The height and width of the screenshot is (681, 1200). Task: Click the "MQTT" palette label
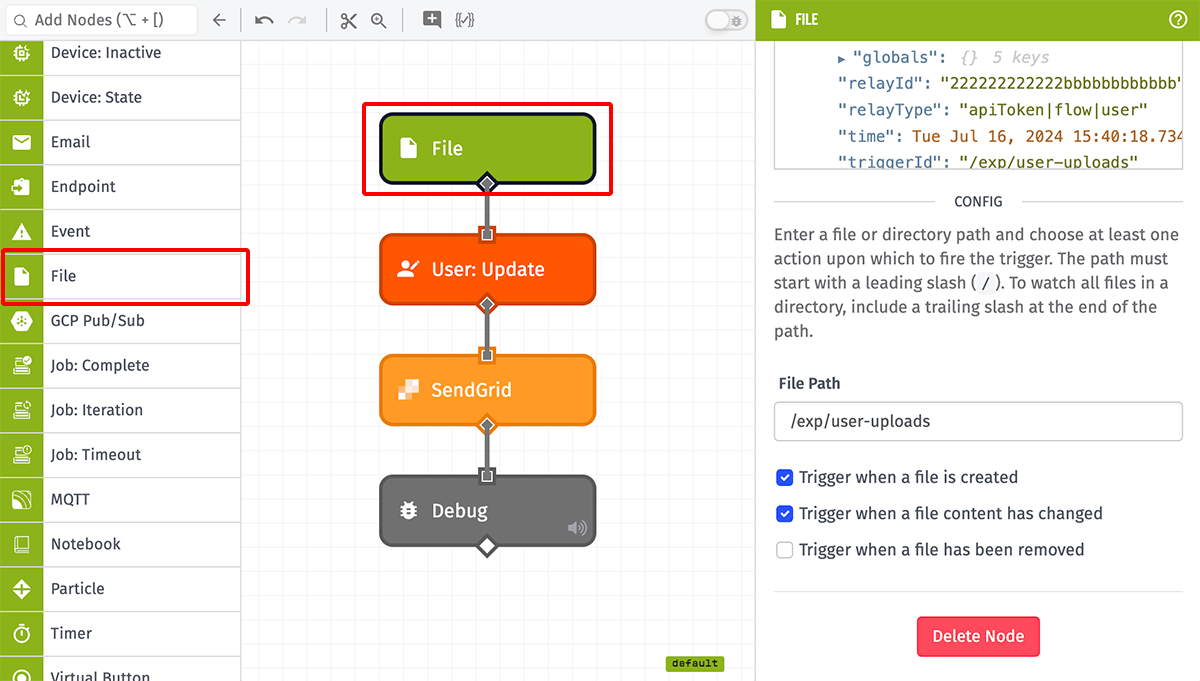pos(70,499)
